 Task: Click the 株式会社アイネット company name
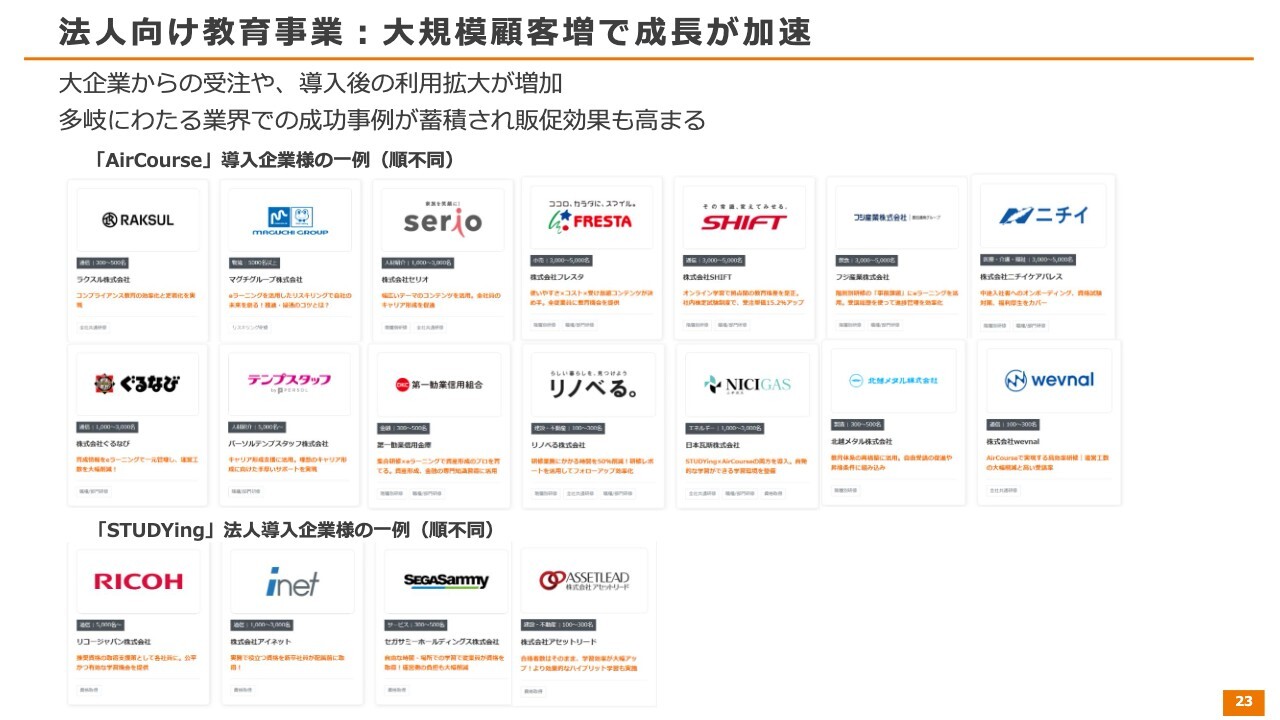(259, 641)
